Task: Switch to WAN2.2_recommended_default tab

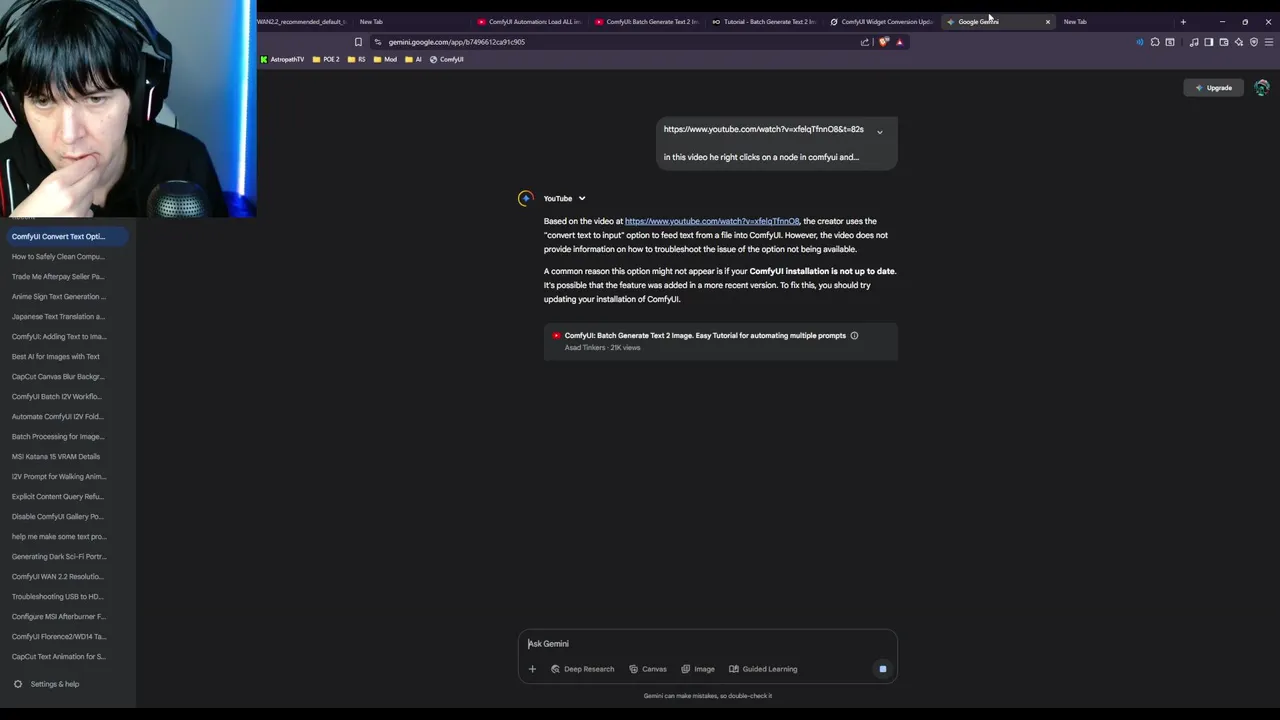Action: [x=303, y=22]
